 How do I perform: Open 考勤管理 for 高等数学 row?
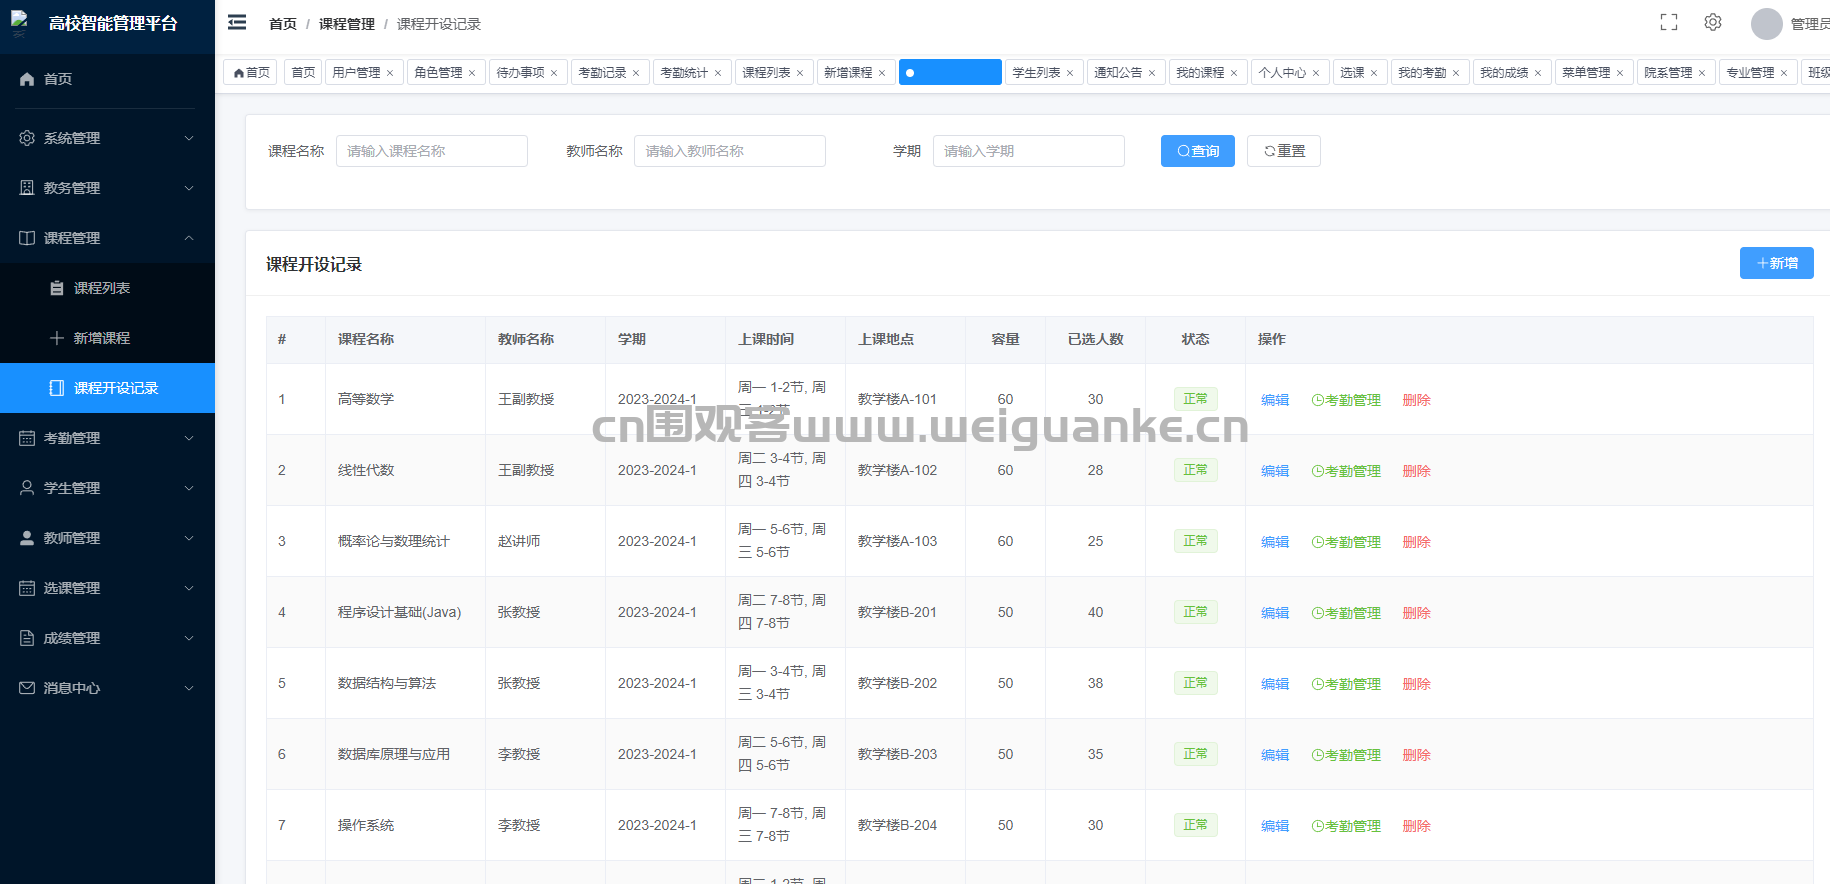point(1346,400)
